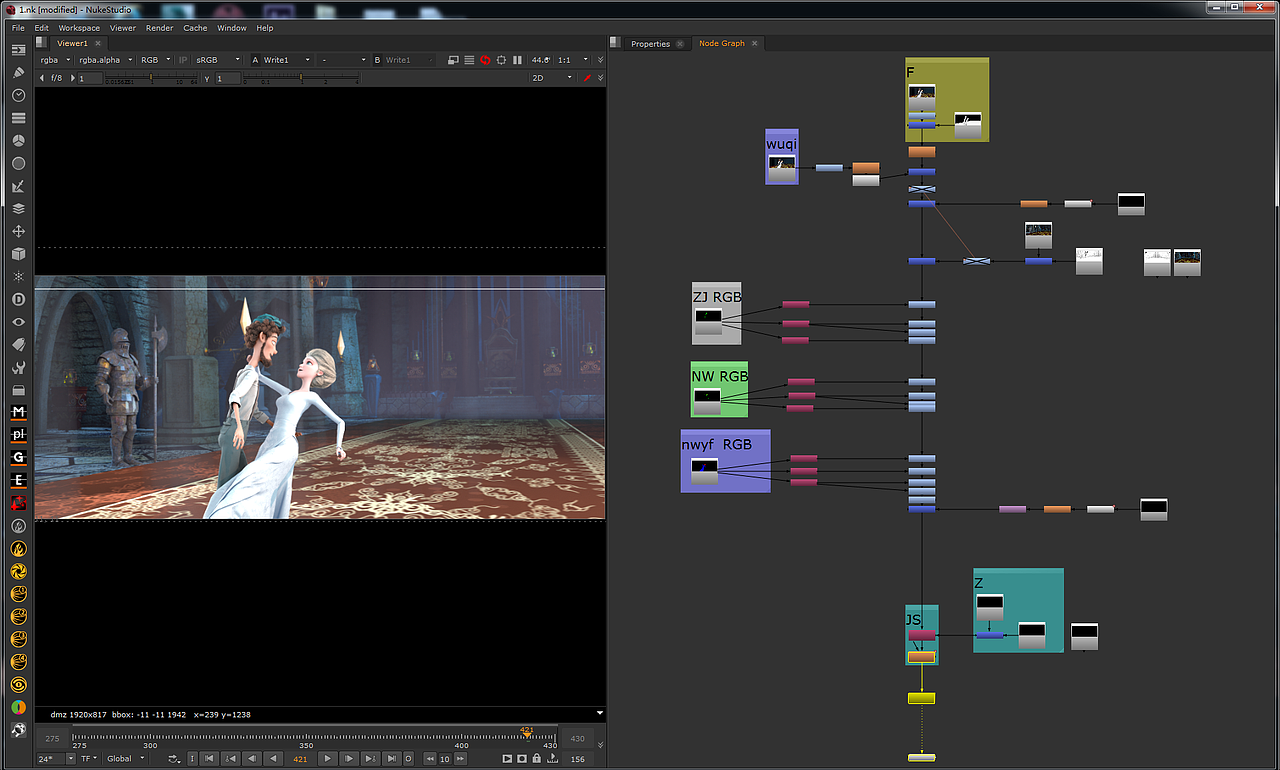1280x770 pixels.
Task: Open the File menu
Action: pos(18,28)
